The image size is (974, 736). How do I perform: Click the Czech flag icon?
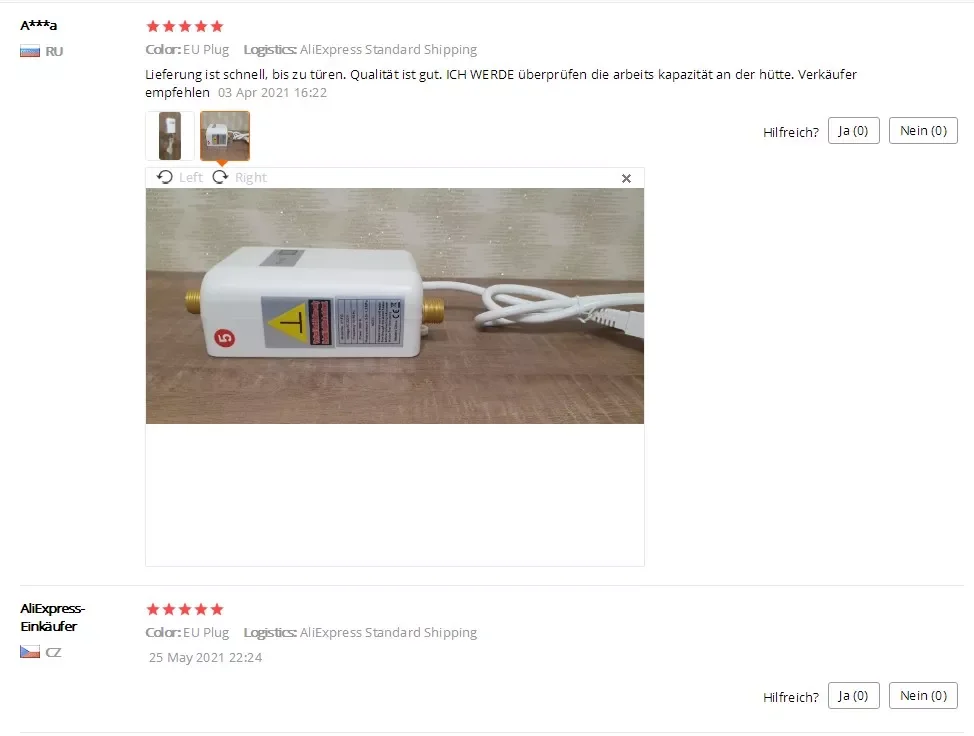(30, 652)
